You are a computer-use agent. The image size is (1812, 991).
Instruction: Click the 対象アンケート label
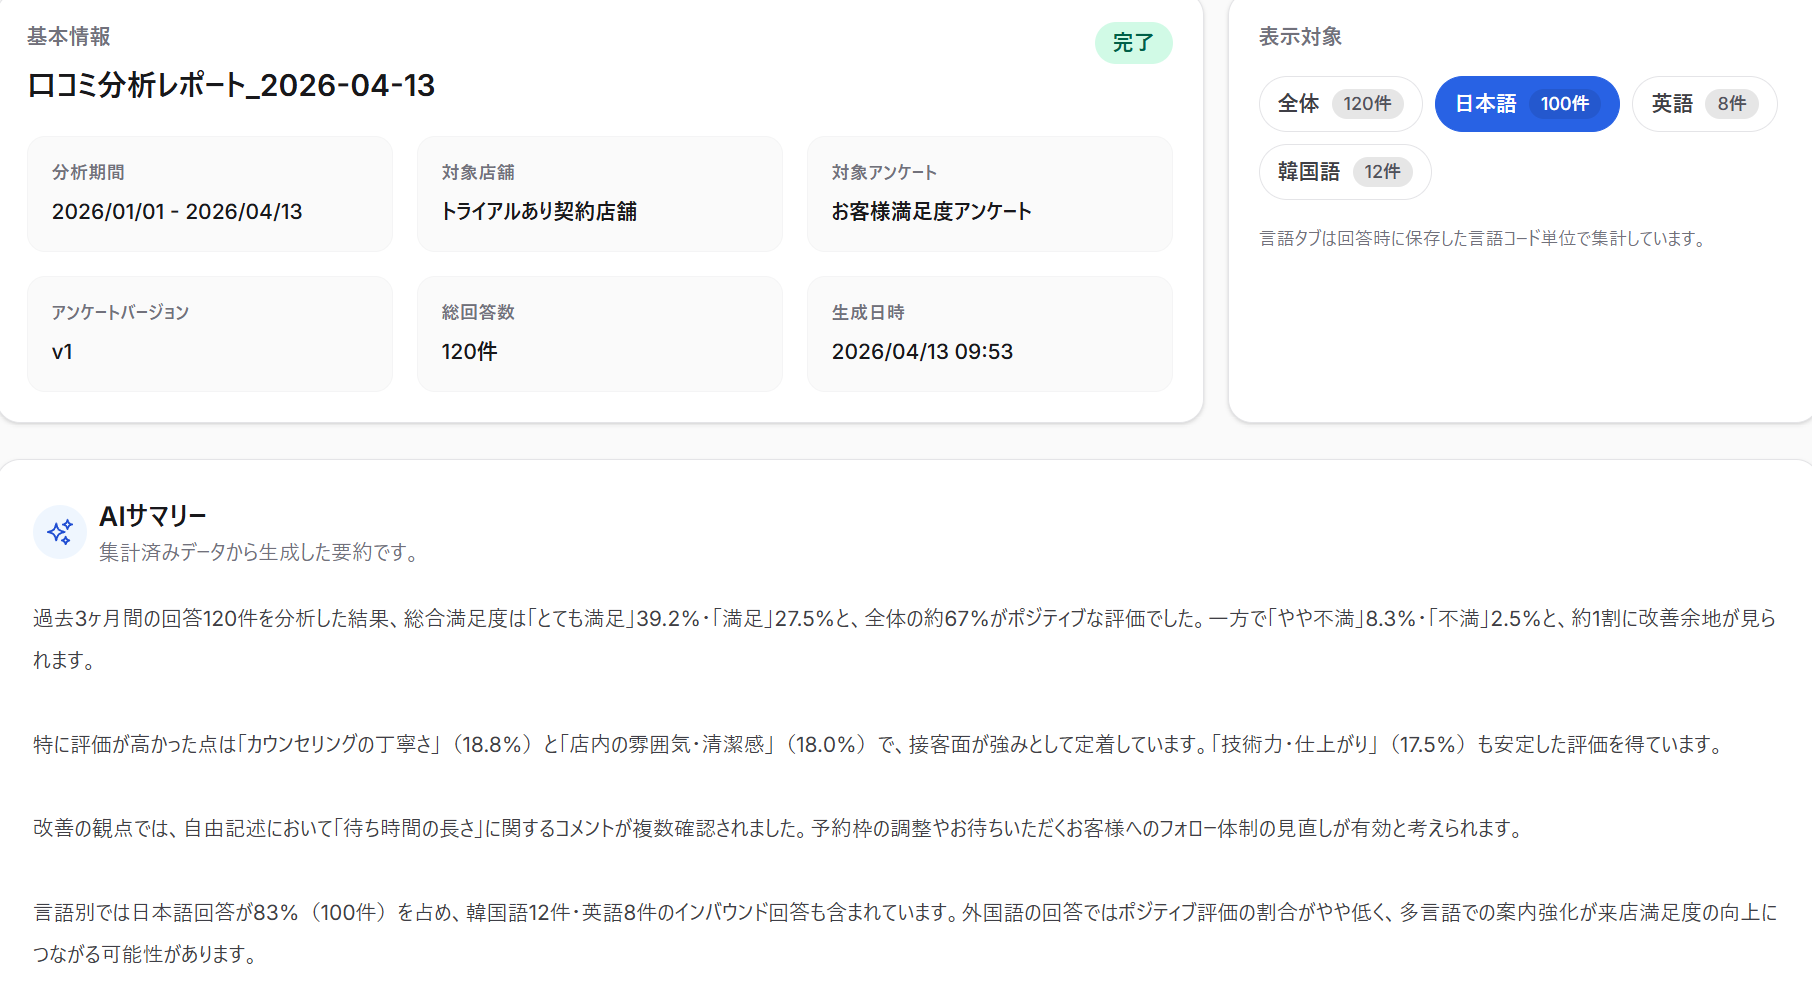[x=884, y=172]
